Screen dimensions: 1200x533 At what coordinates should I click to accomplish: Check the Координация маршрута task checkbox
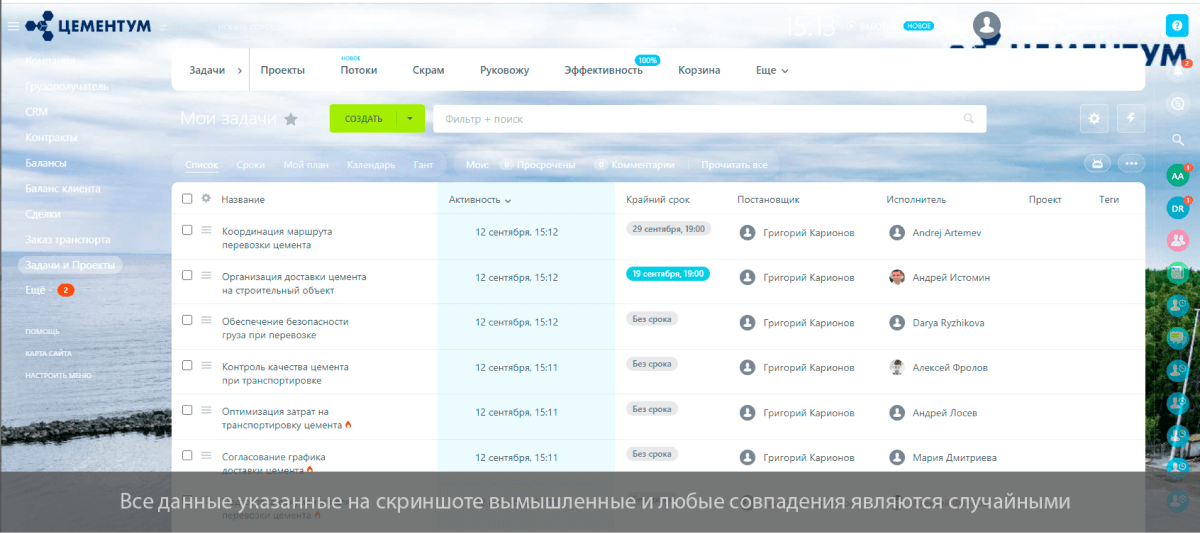[x=187, y=230]
